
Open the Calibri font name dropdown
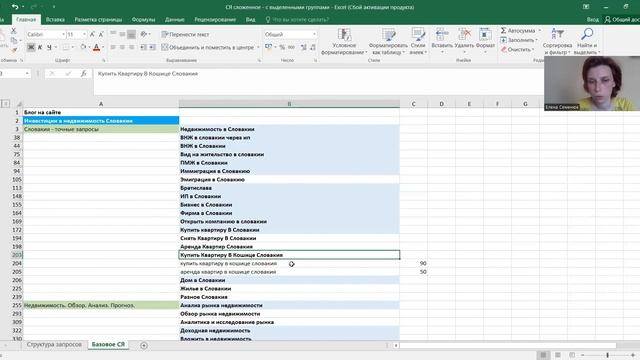point(63,35)
